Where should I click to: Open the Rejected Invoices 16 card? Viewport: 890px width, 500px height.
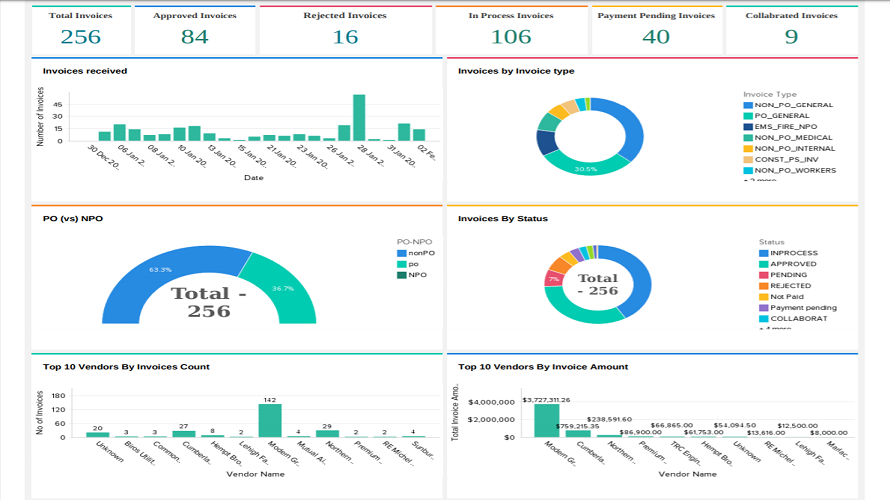point(345,30)
